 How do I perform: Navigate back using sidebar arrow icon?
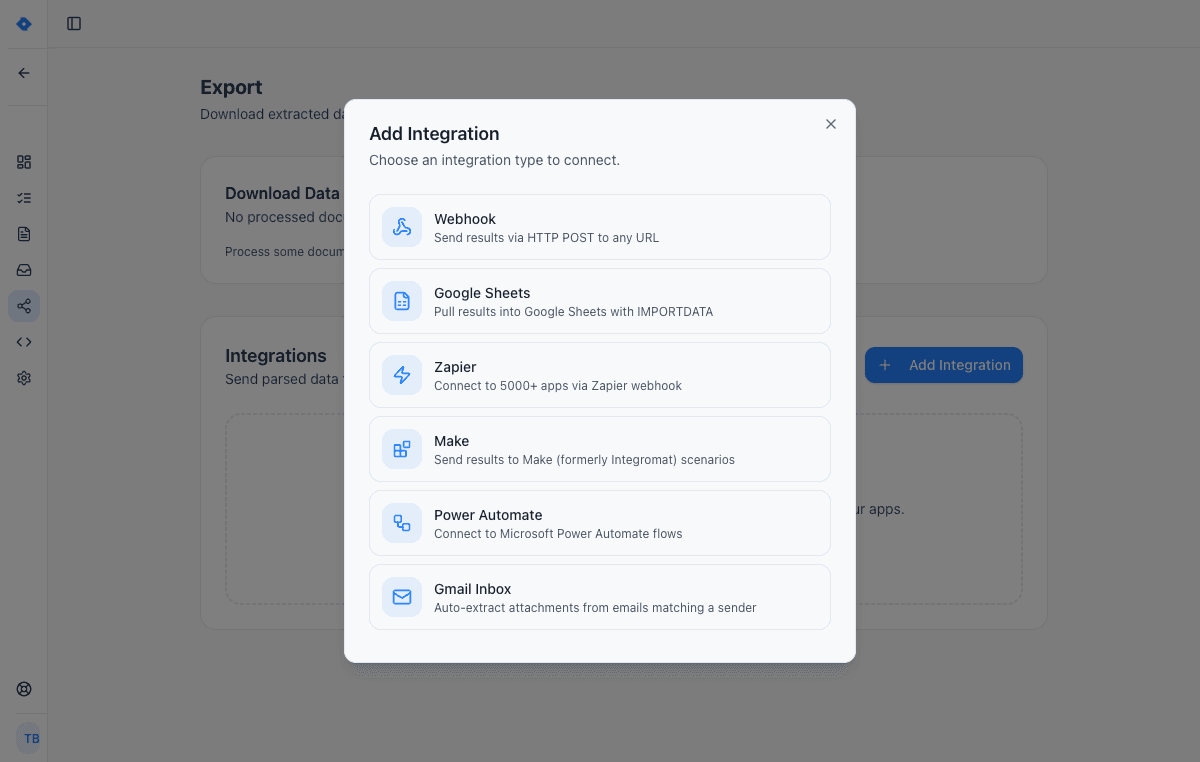click(23, 72)
